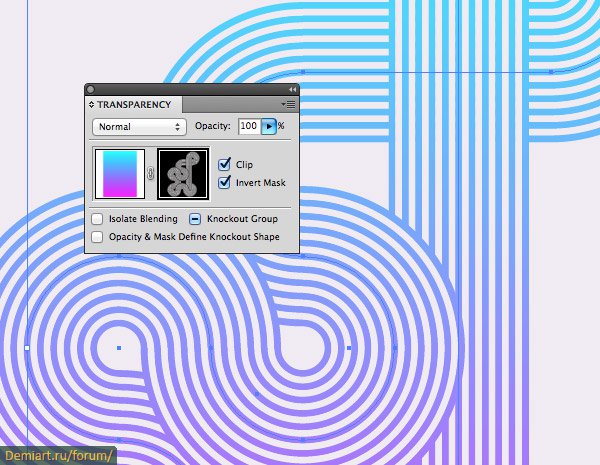Collapse the panel using double-arrow icon
This screenshot has width=600, height=465.
(292, 90)
